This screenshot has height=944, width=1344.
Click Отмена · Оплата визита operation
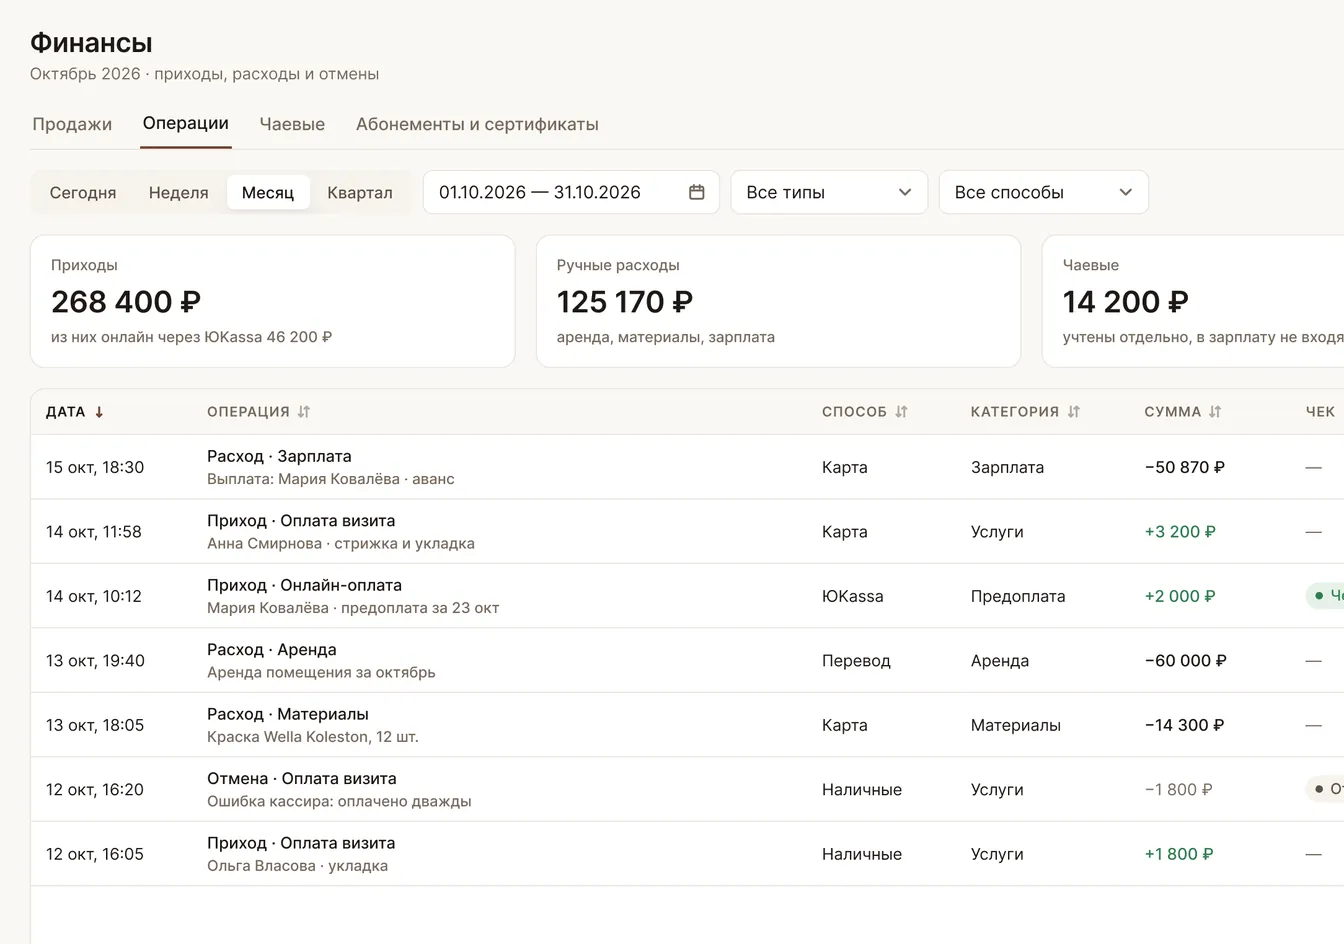(302, 779)
